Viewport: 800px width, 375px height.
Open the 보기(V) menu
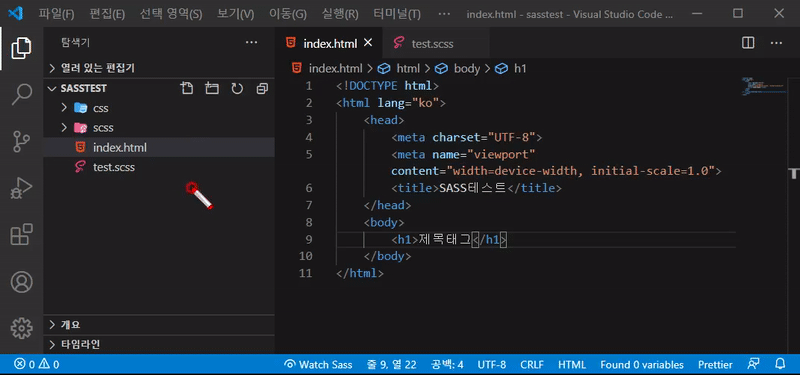click(x=235, y=14)
